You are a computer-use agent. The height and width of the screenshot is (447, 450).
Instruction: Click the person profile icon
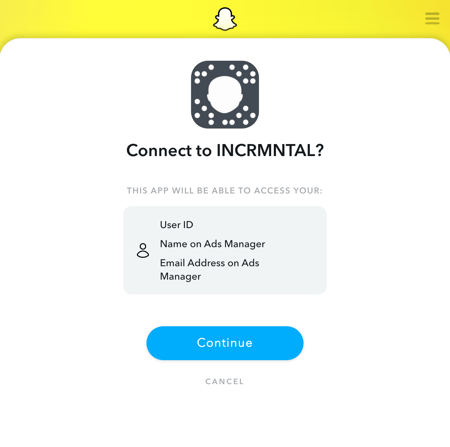pyautogui.click(x=143, y=250)
